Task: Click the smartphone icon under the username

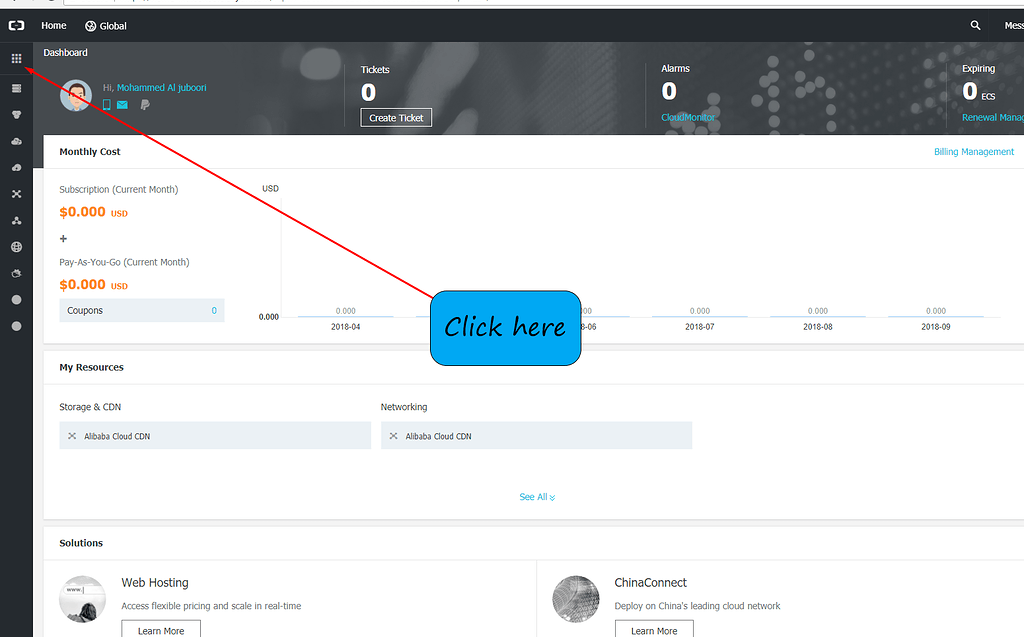Action: point(106,104)
